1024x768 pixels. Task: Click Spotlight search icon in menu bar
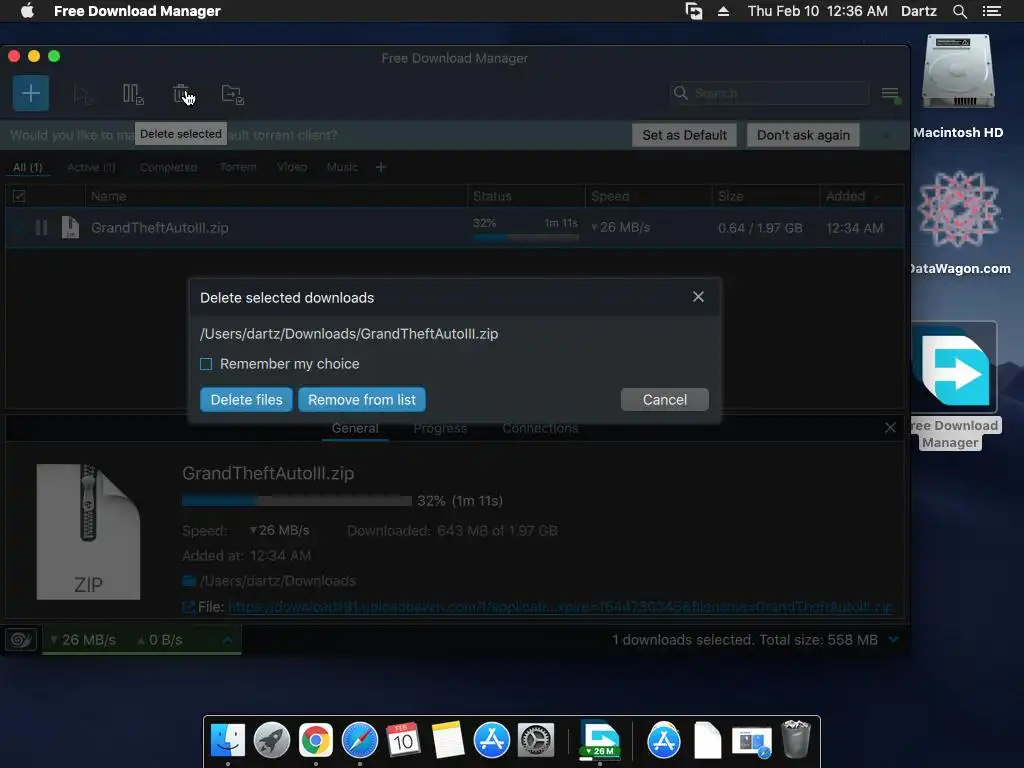(960, 11)
